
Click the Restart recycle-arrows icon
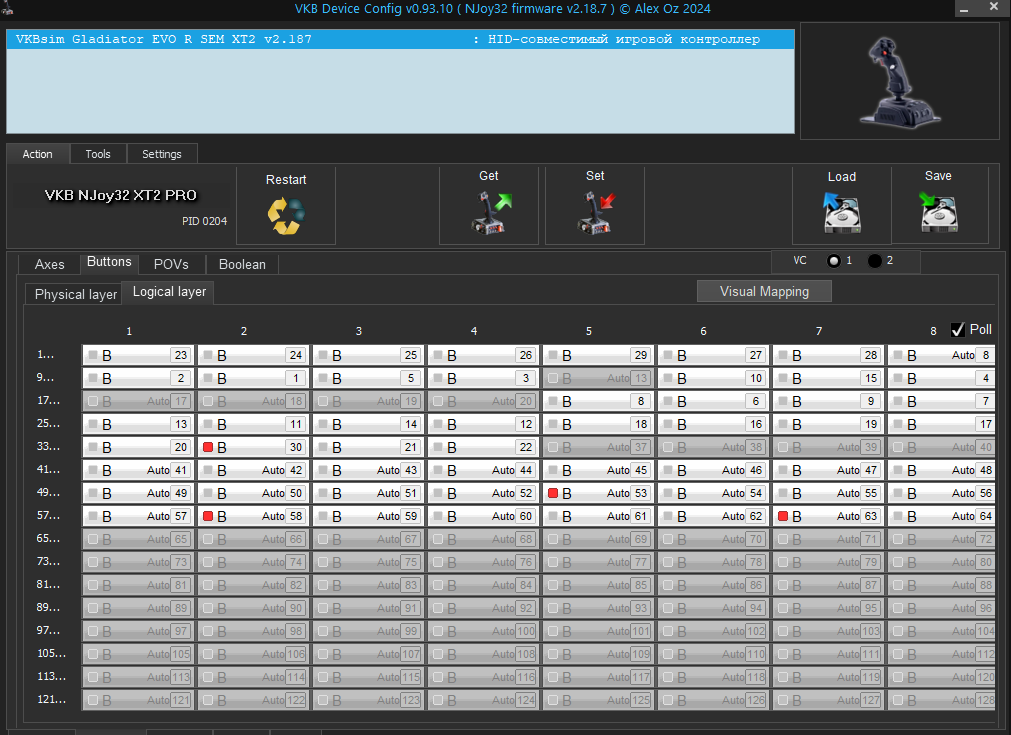click(286, 215)
